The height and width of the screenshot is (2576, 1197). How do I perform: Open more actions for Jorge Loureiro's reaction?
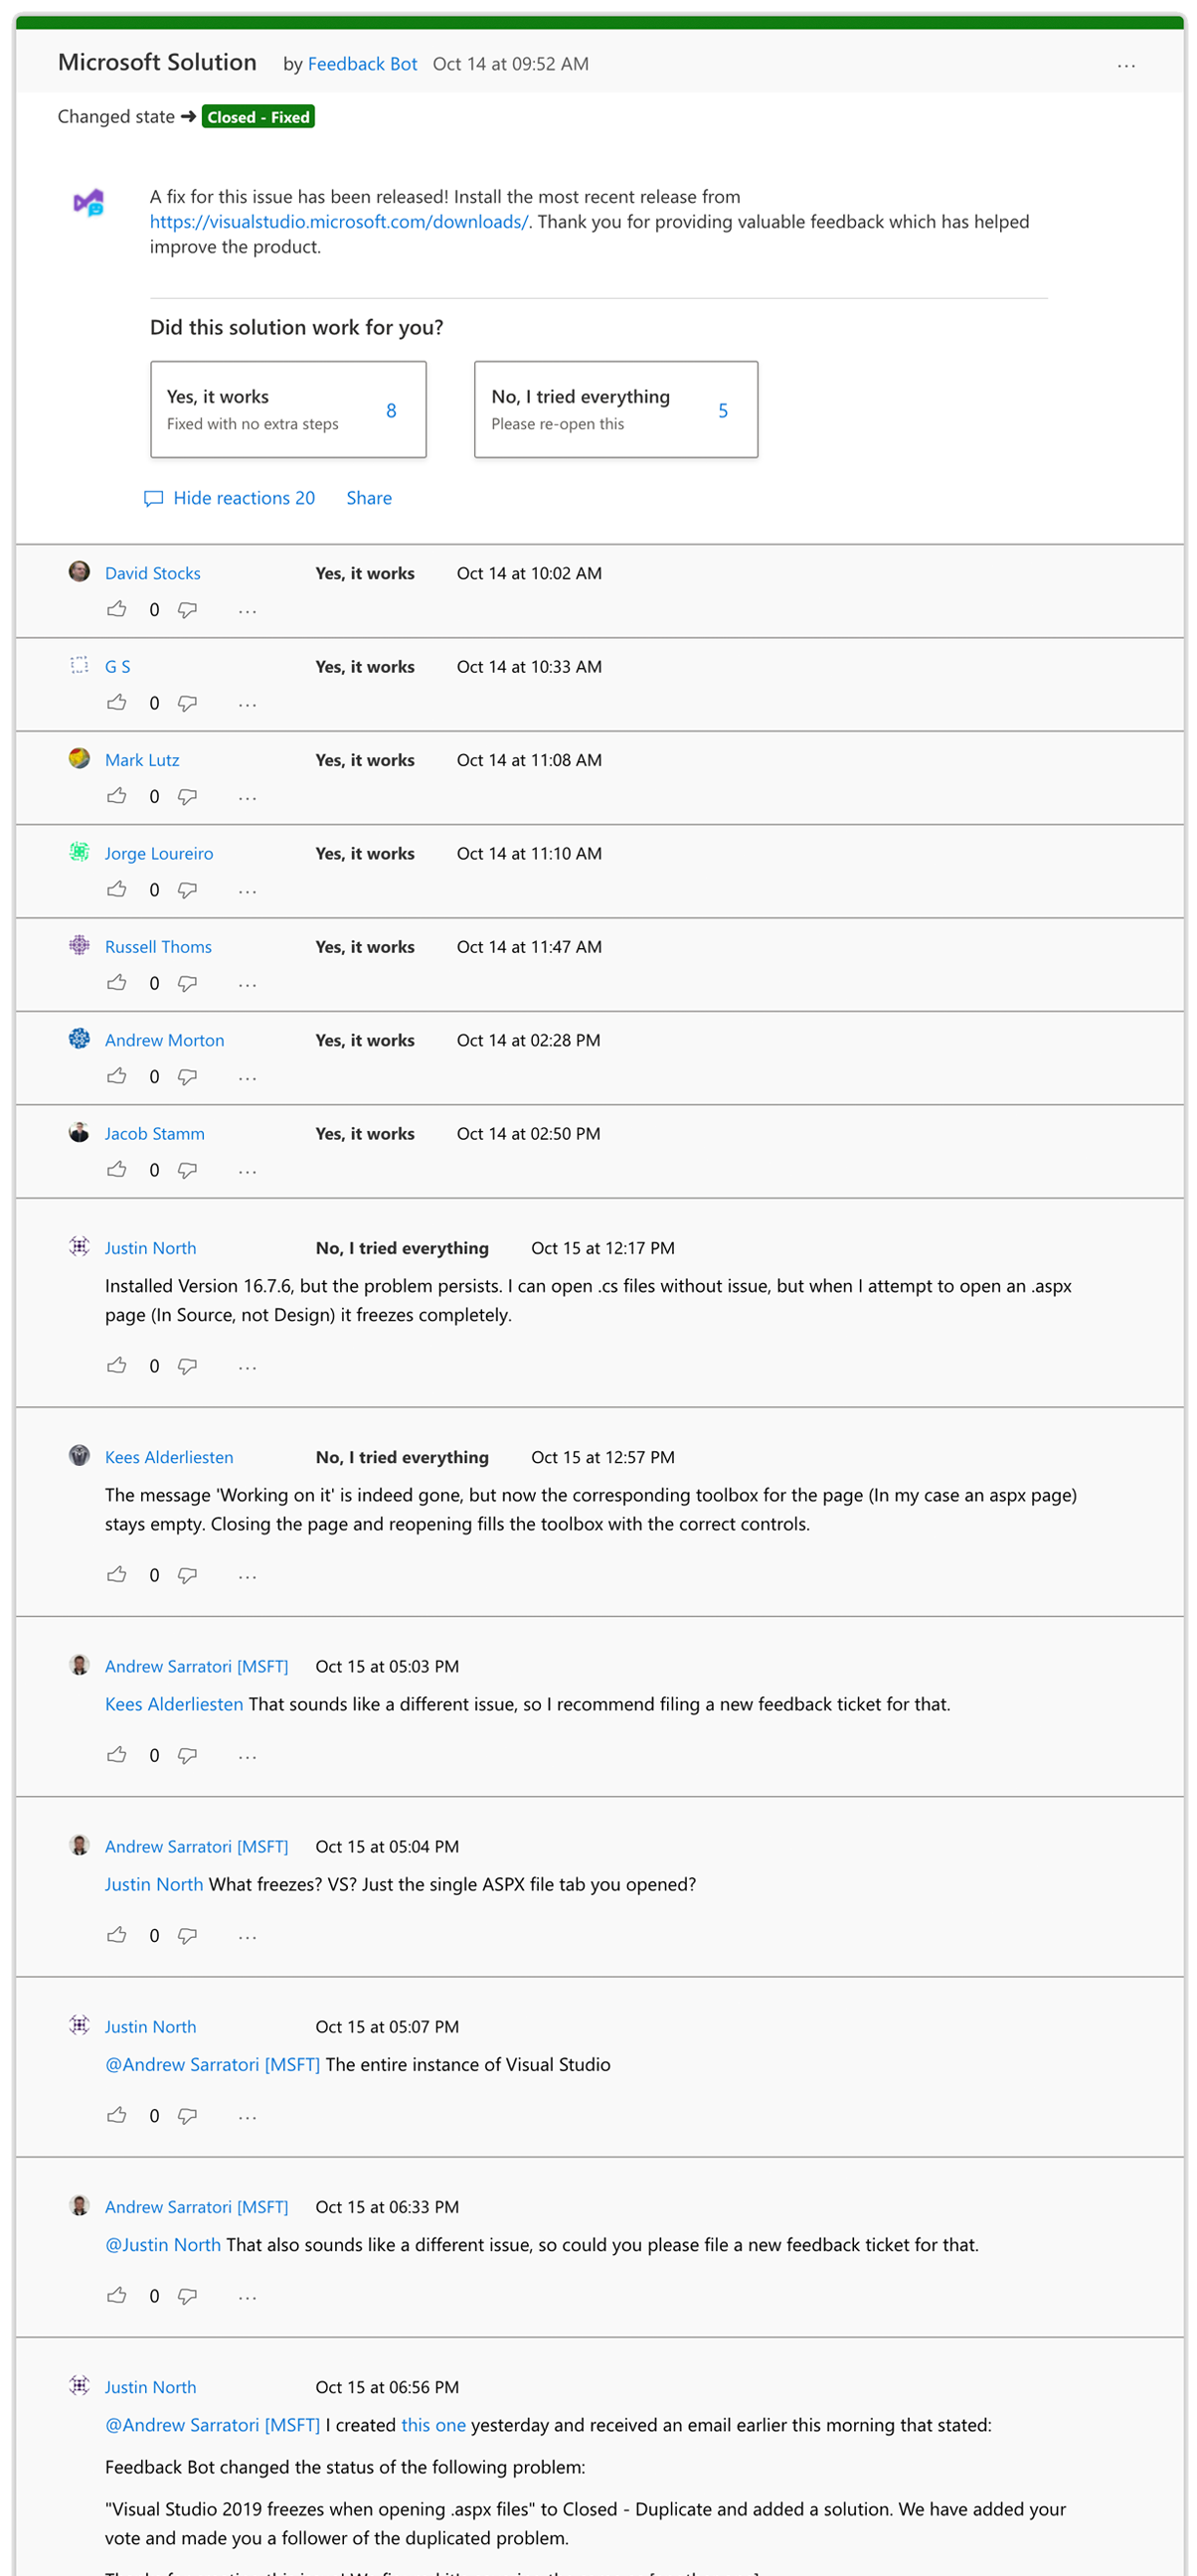247,891
